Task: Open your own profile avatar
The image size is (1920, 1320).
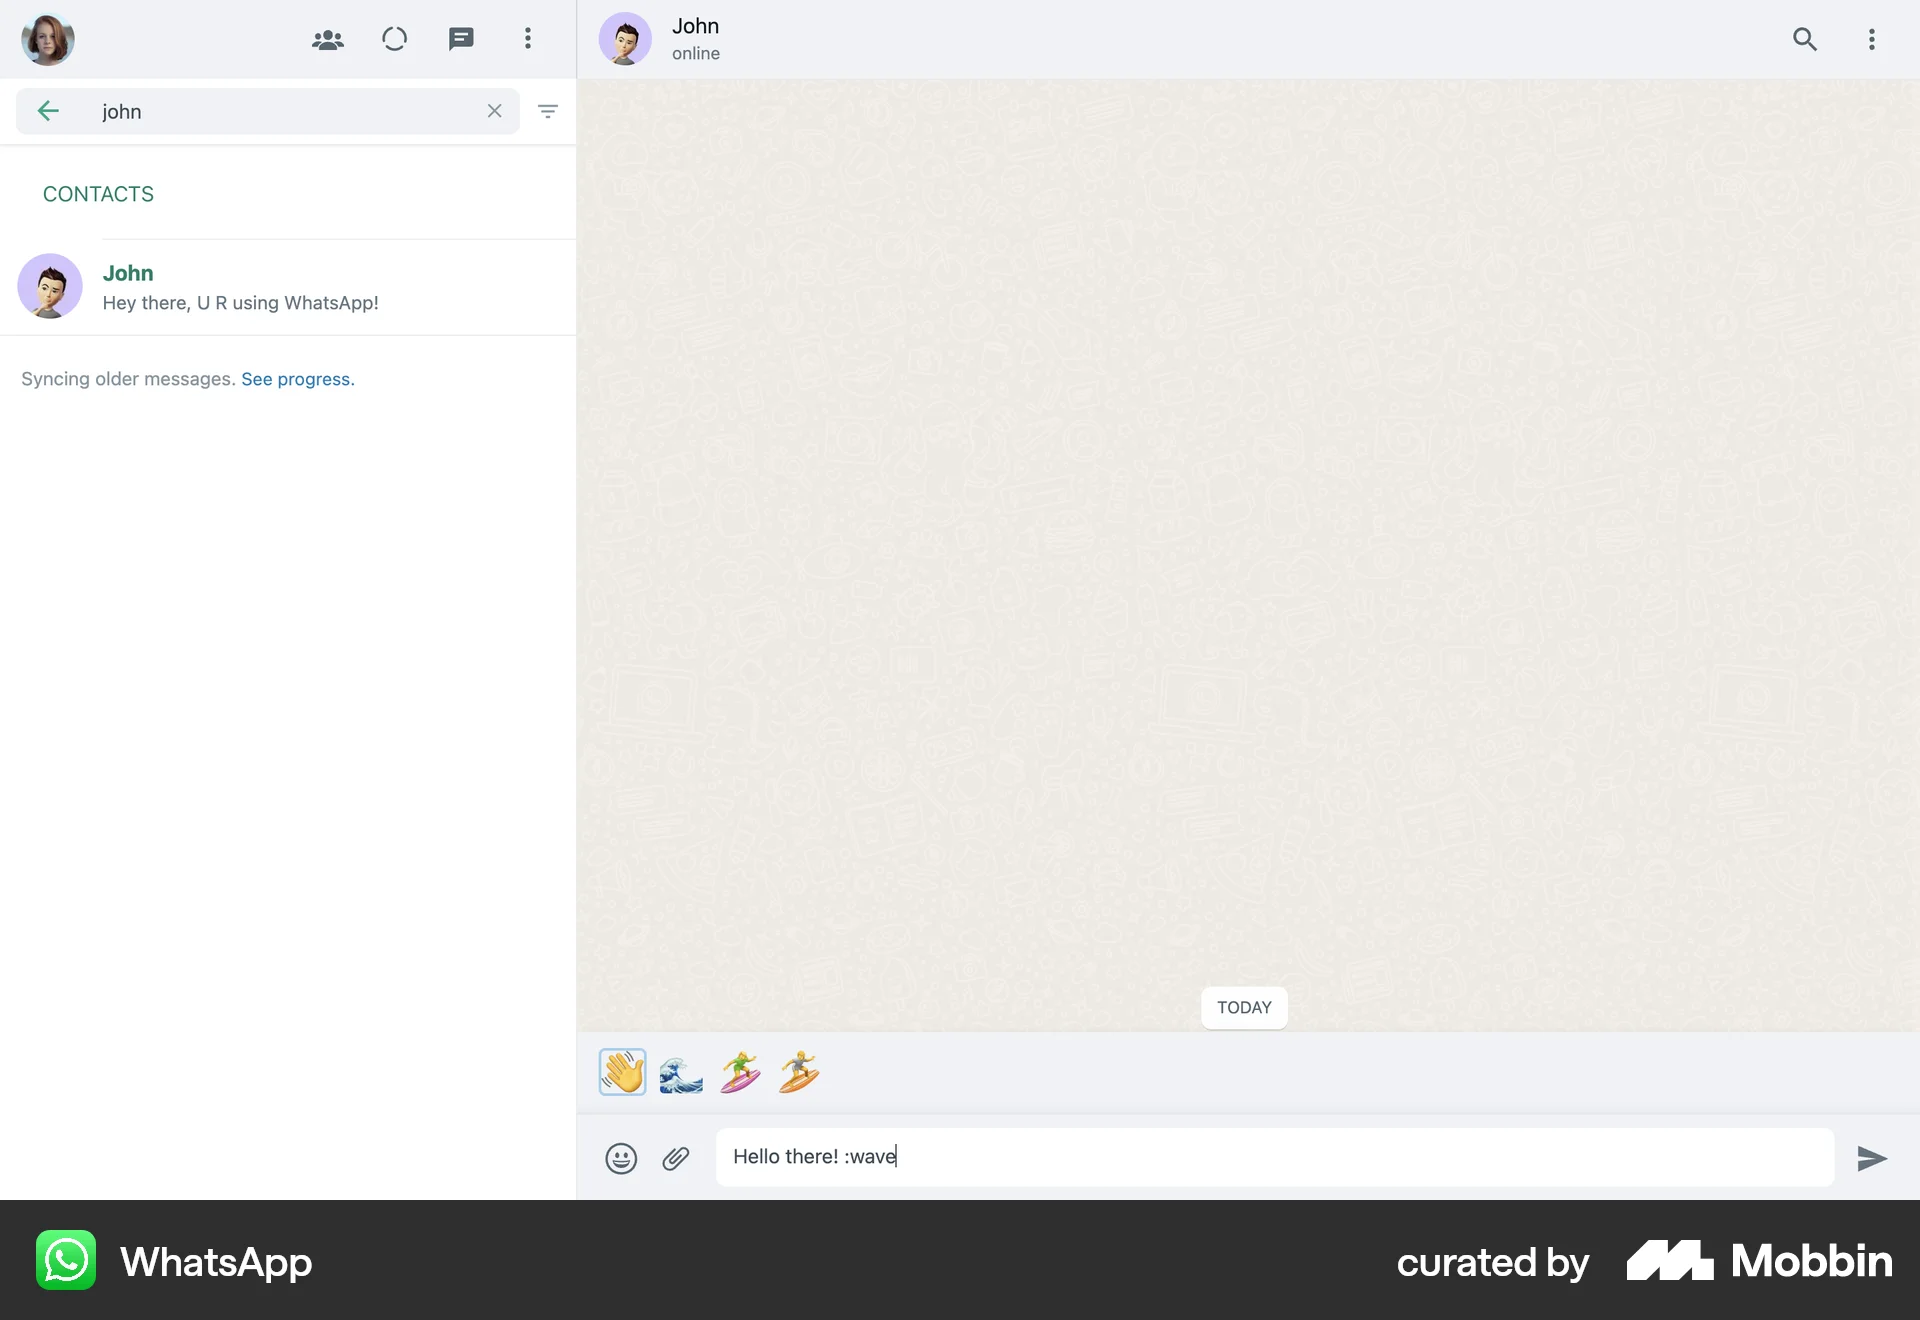Action: tap(47, 39)
